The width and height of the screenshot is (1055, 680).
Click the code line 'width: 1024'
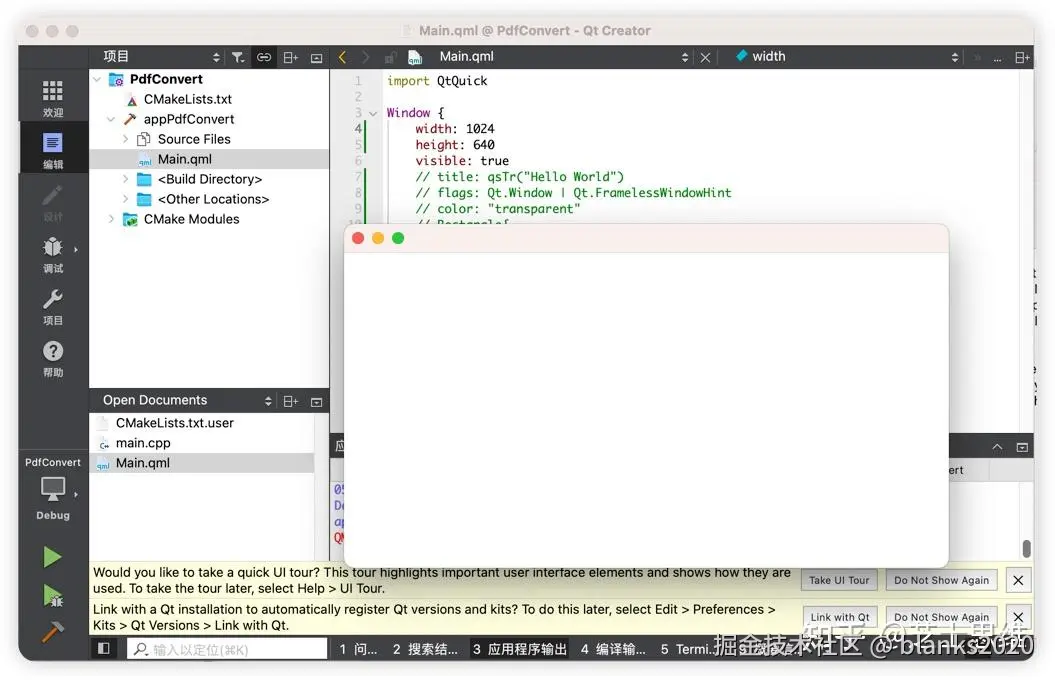pyautogui.click(x=454, y=128)
